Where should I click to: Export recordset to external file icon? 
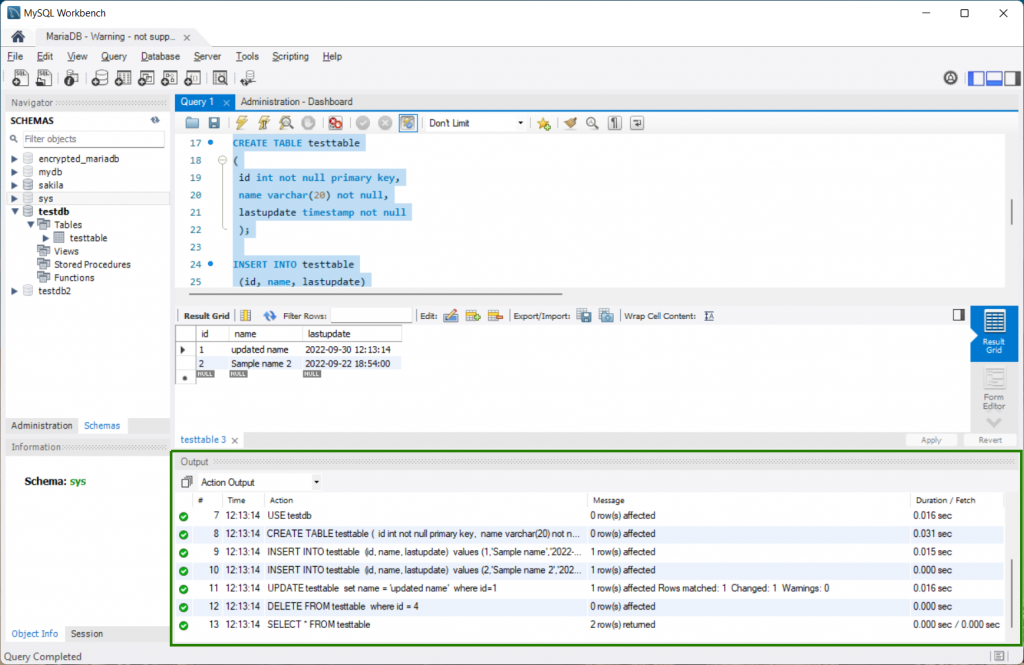point(584,316)
